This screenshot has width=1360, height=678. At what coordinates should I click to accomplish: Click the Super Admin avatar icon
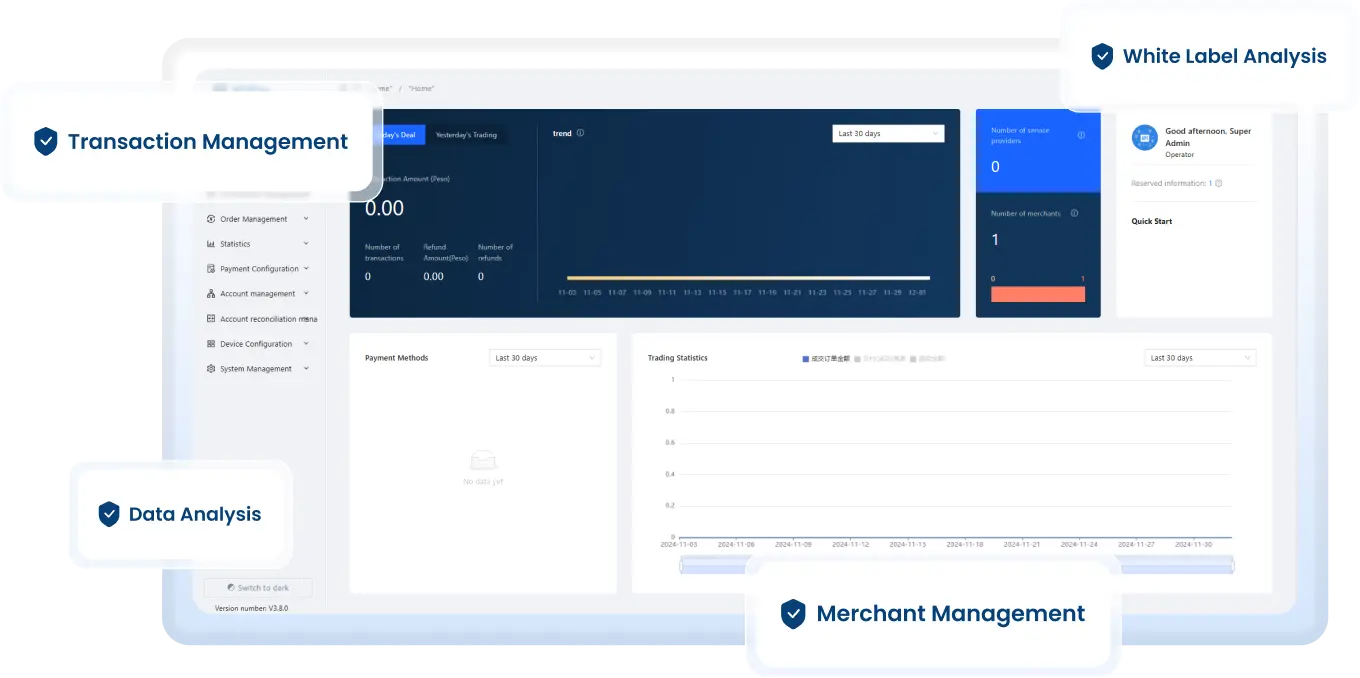click(x=1144, y=137)
